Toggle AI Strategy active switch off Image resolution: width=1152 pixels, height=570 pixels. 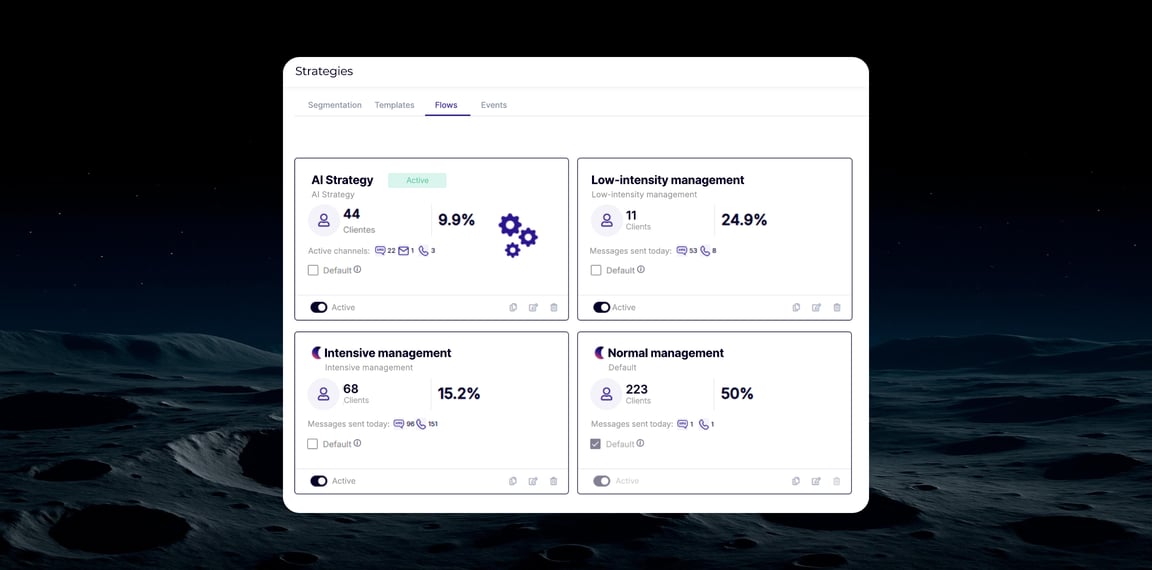tap(319, 308)
